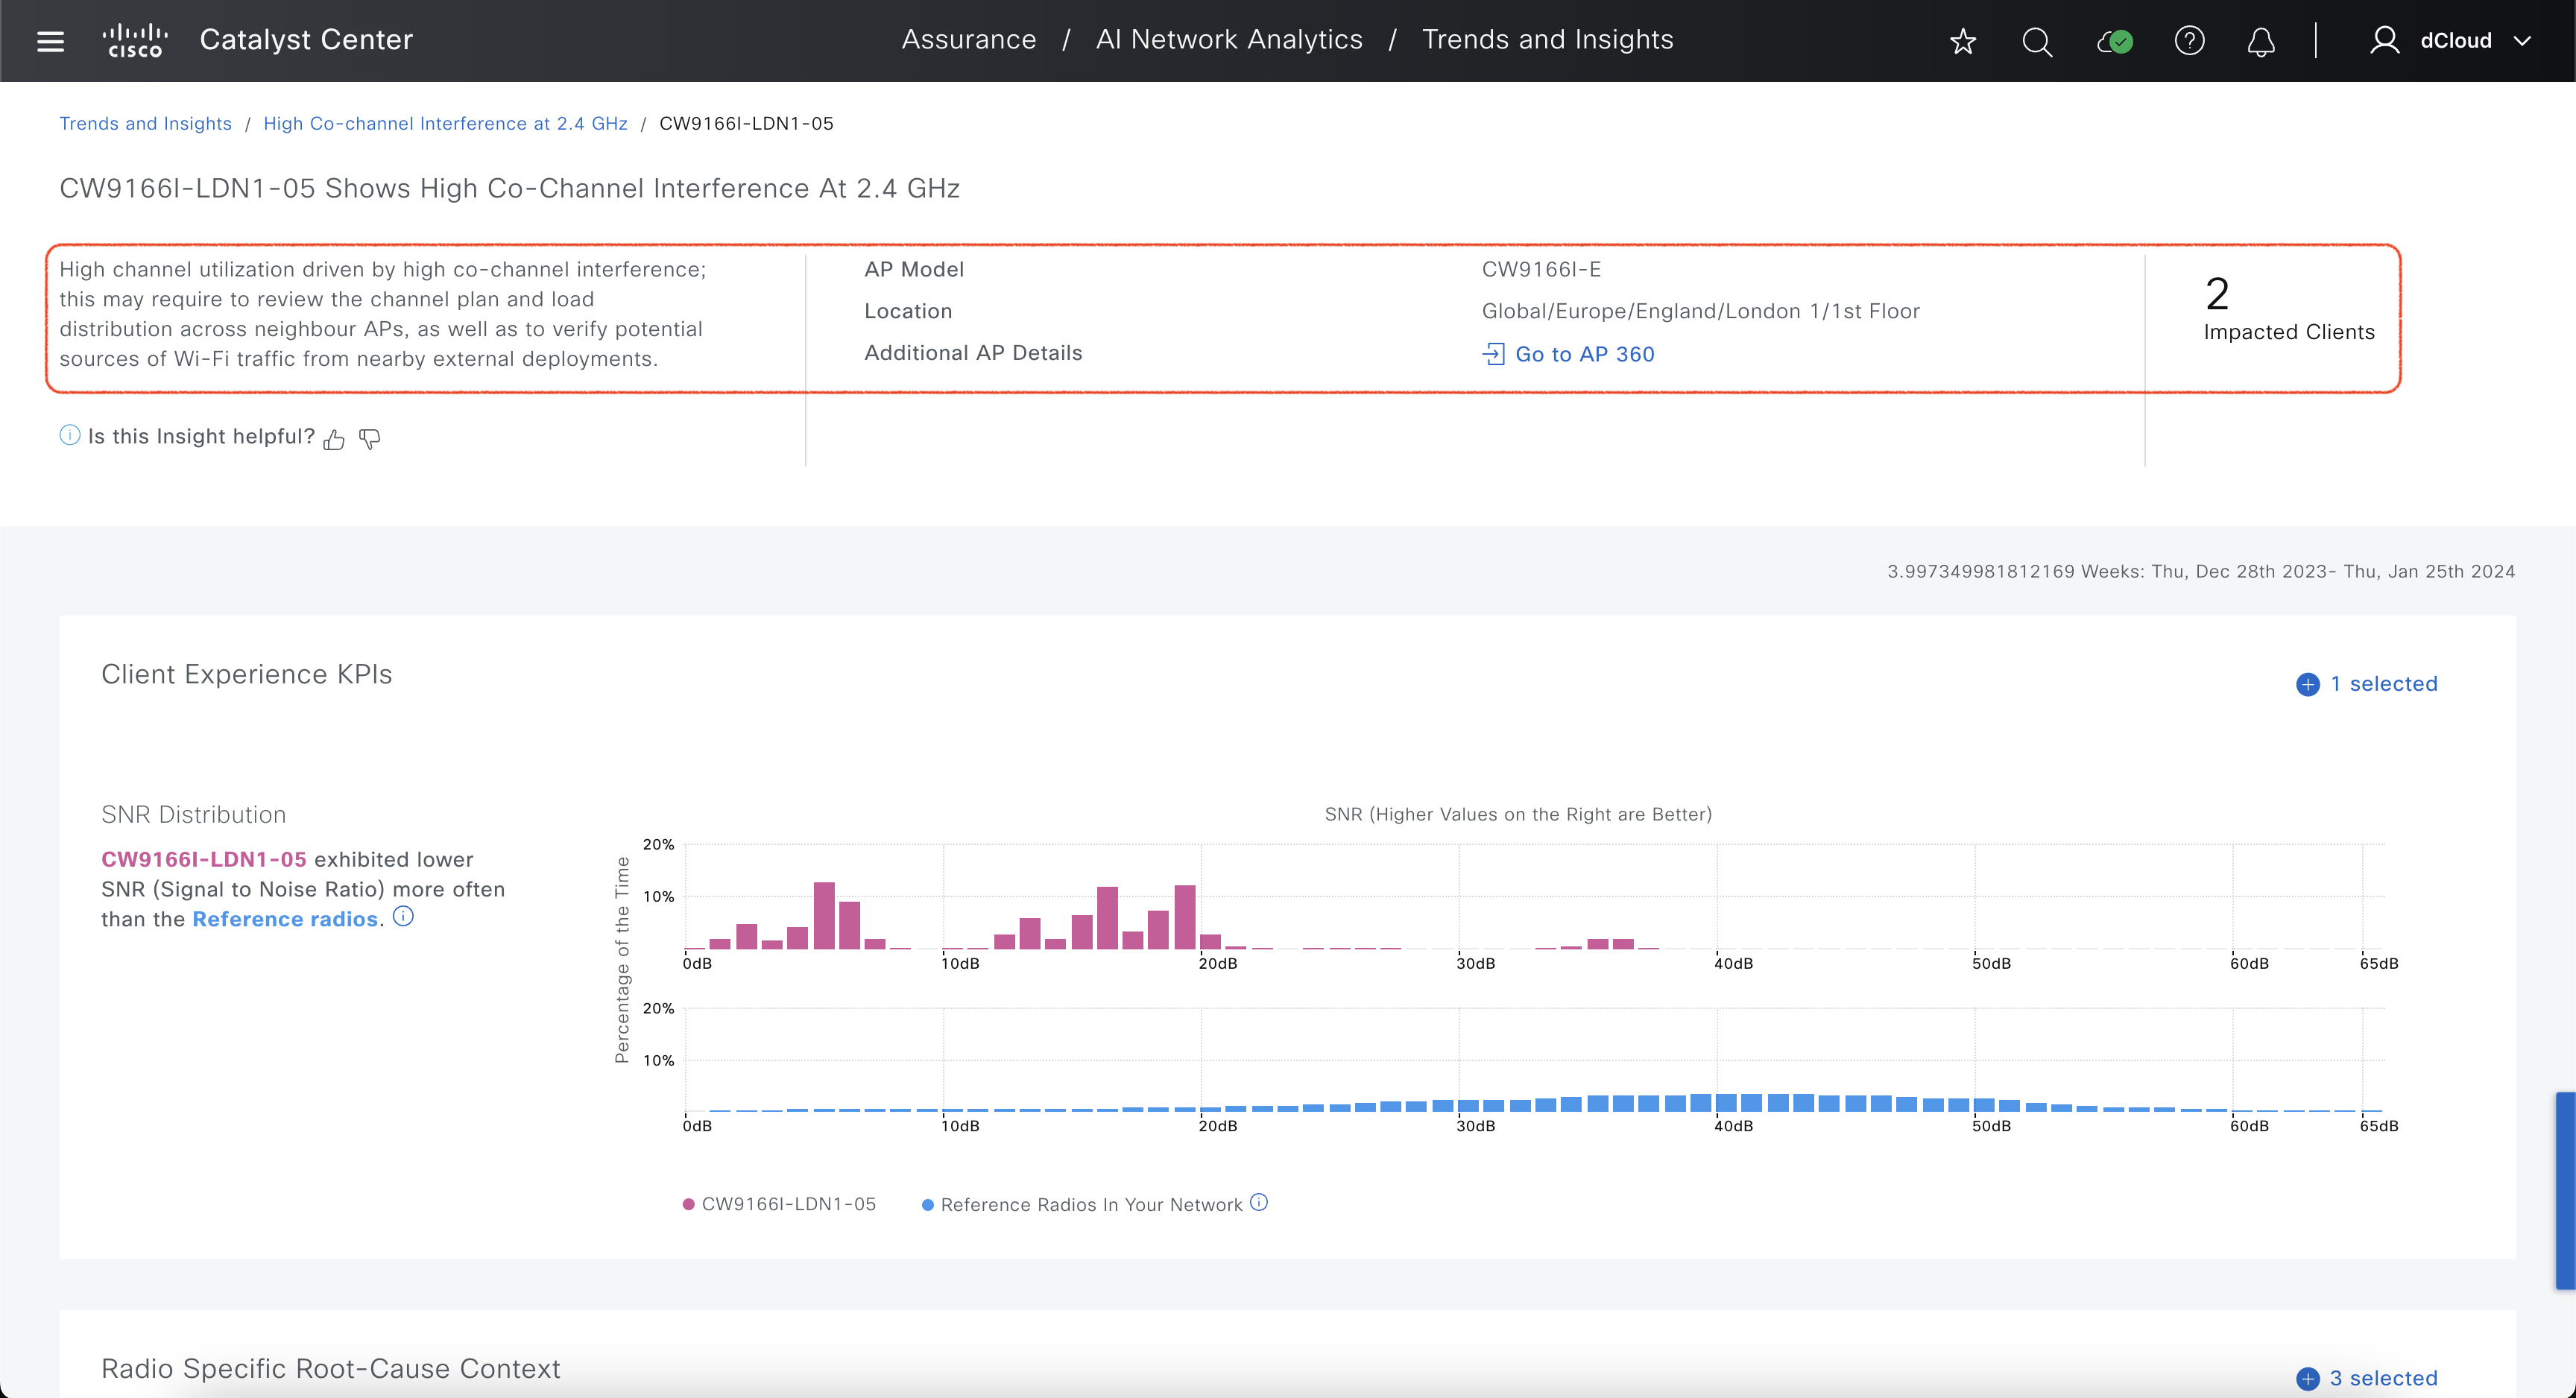
Task: Click the SNR Distribution label
Action: point(193,814)
